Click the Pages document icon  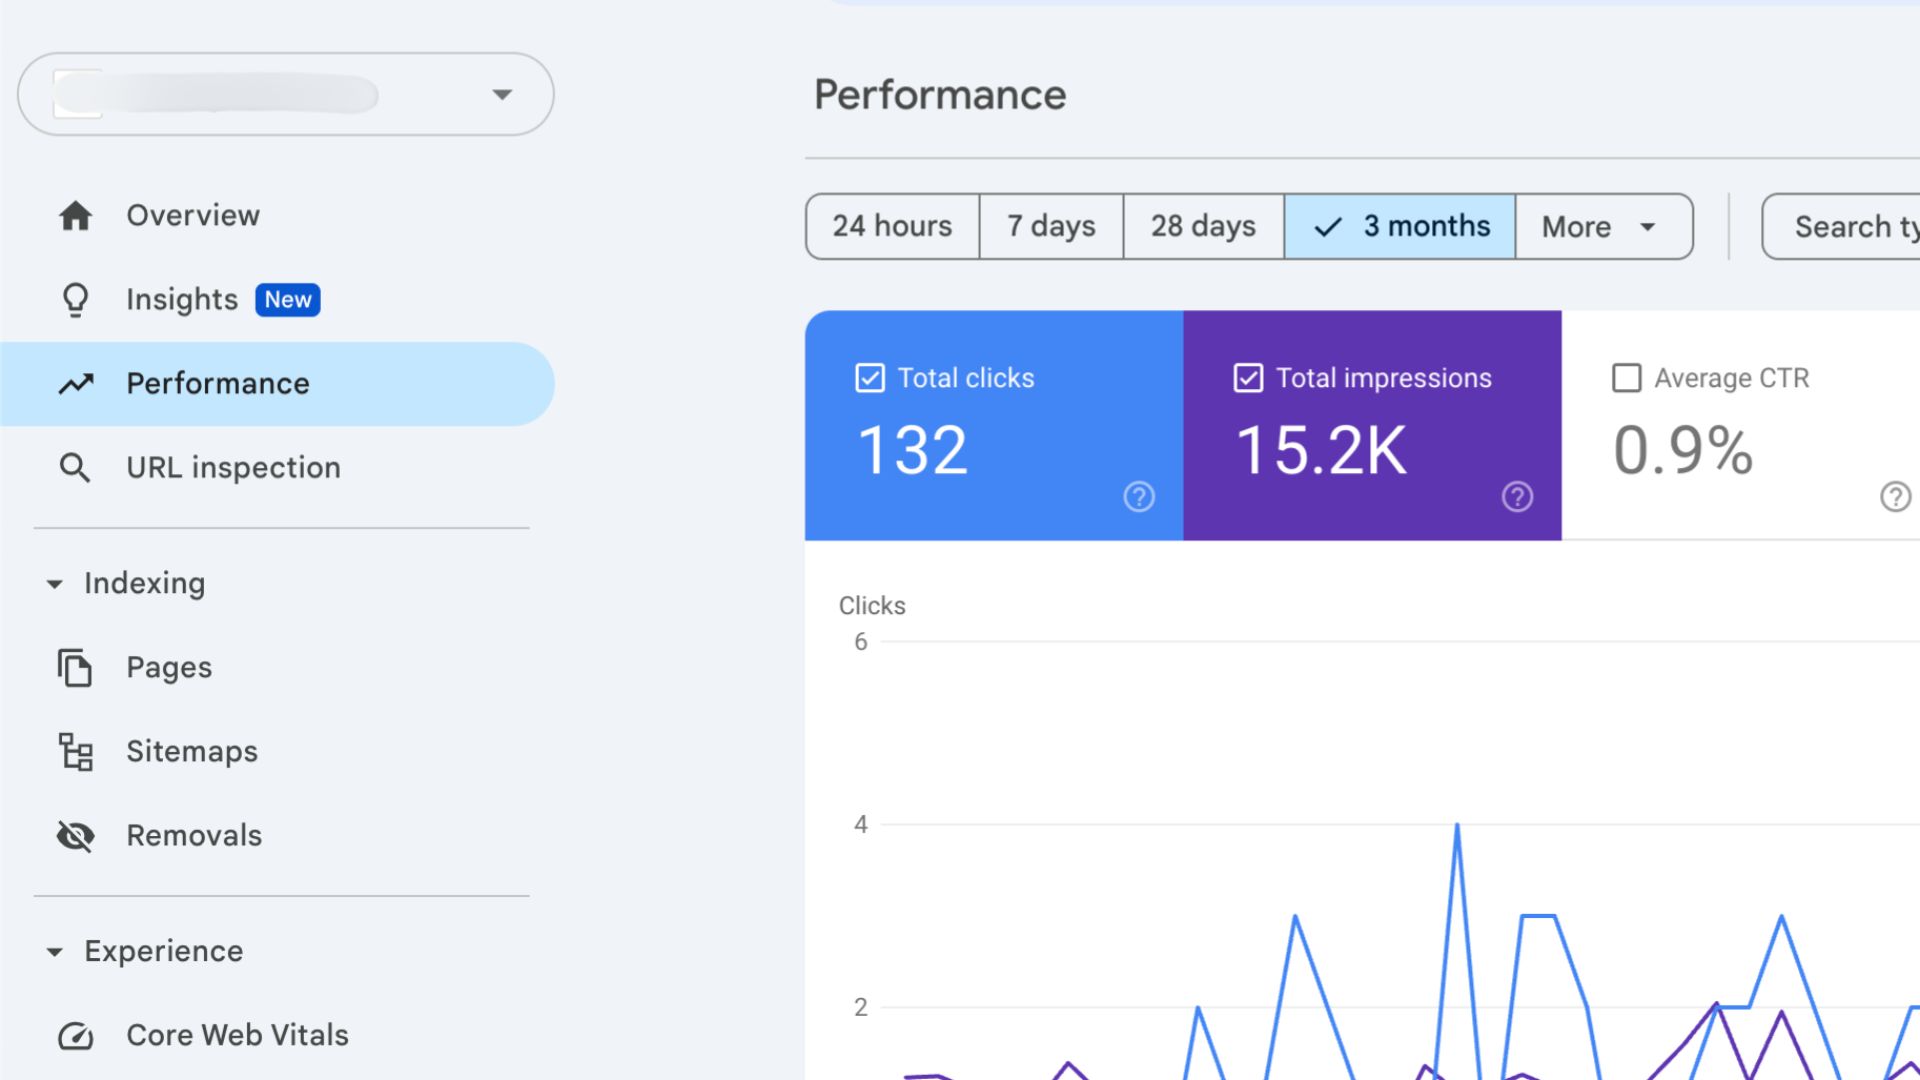pyautogui.click(x=75, y=667)
